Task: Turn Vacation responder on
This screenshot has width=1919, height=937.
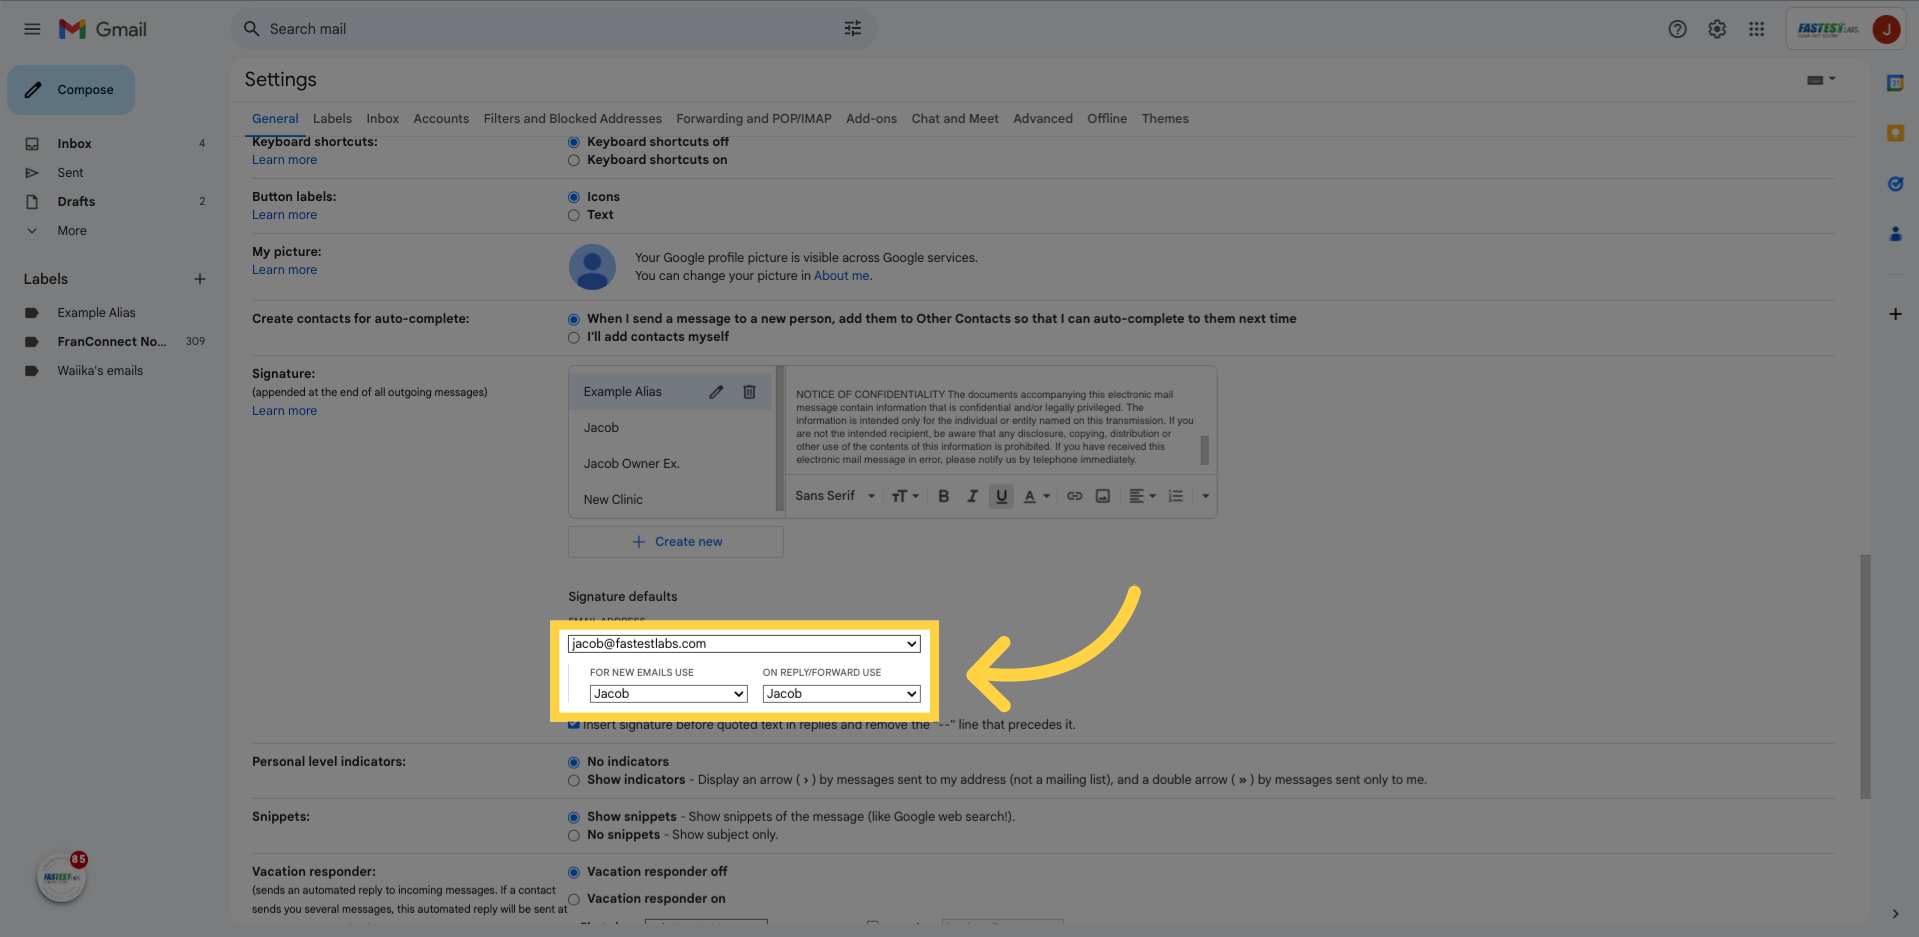Action: click(574, 899)
